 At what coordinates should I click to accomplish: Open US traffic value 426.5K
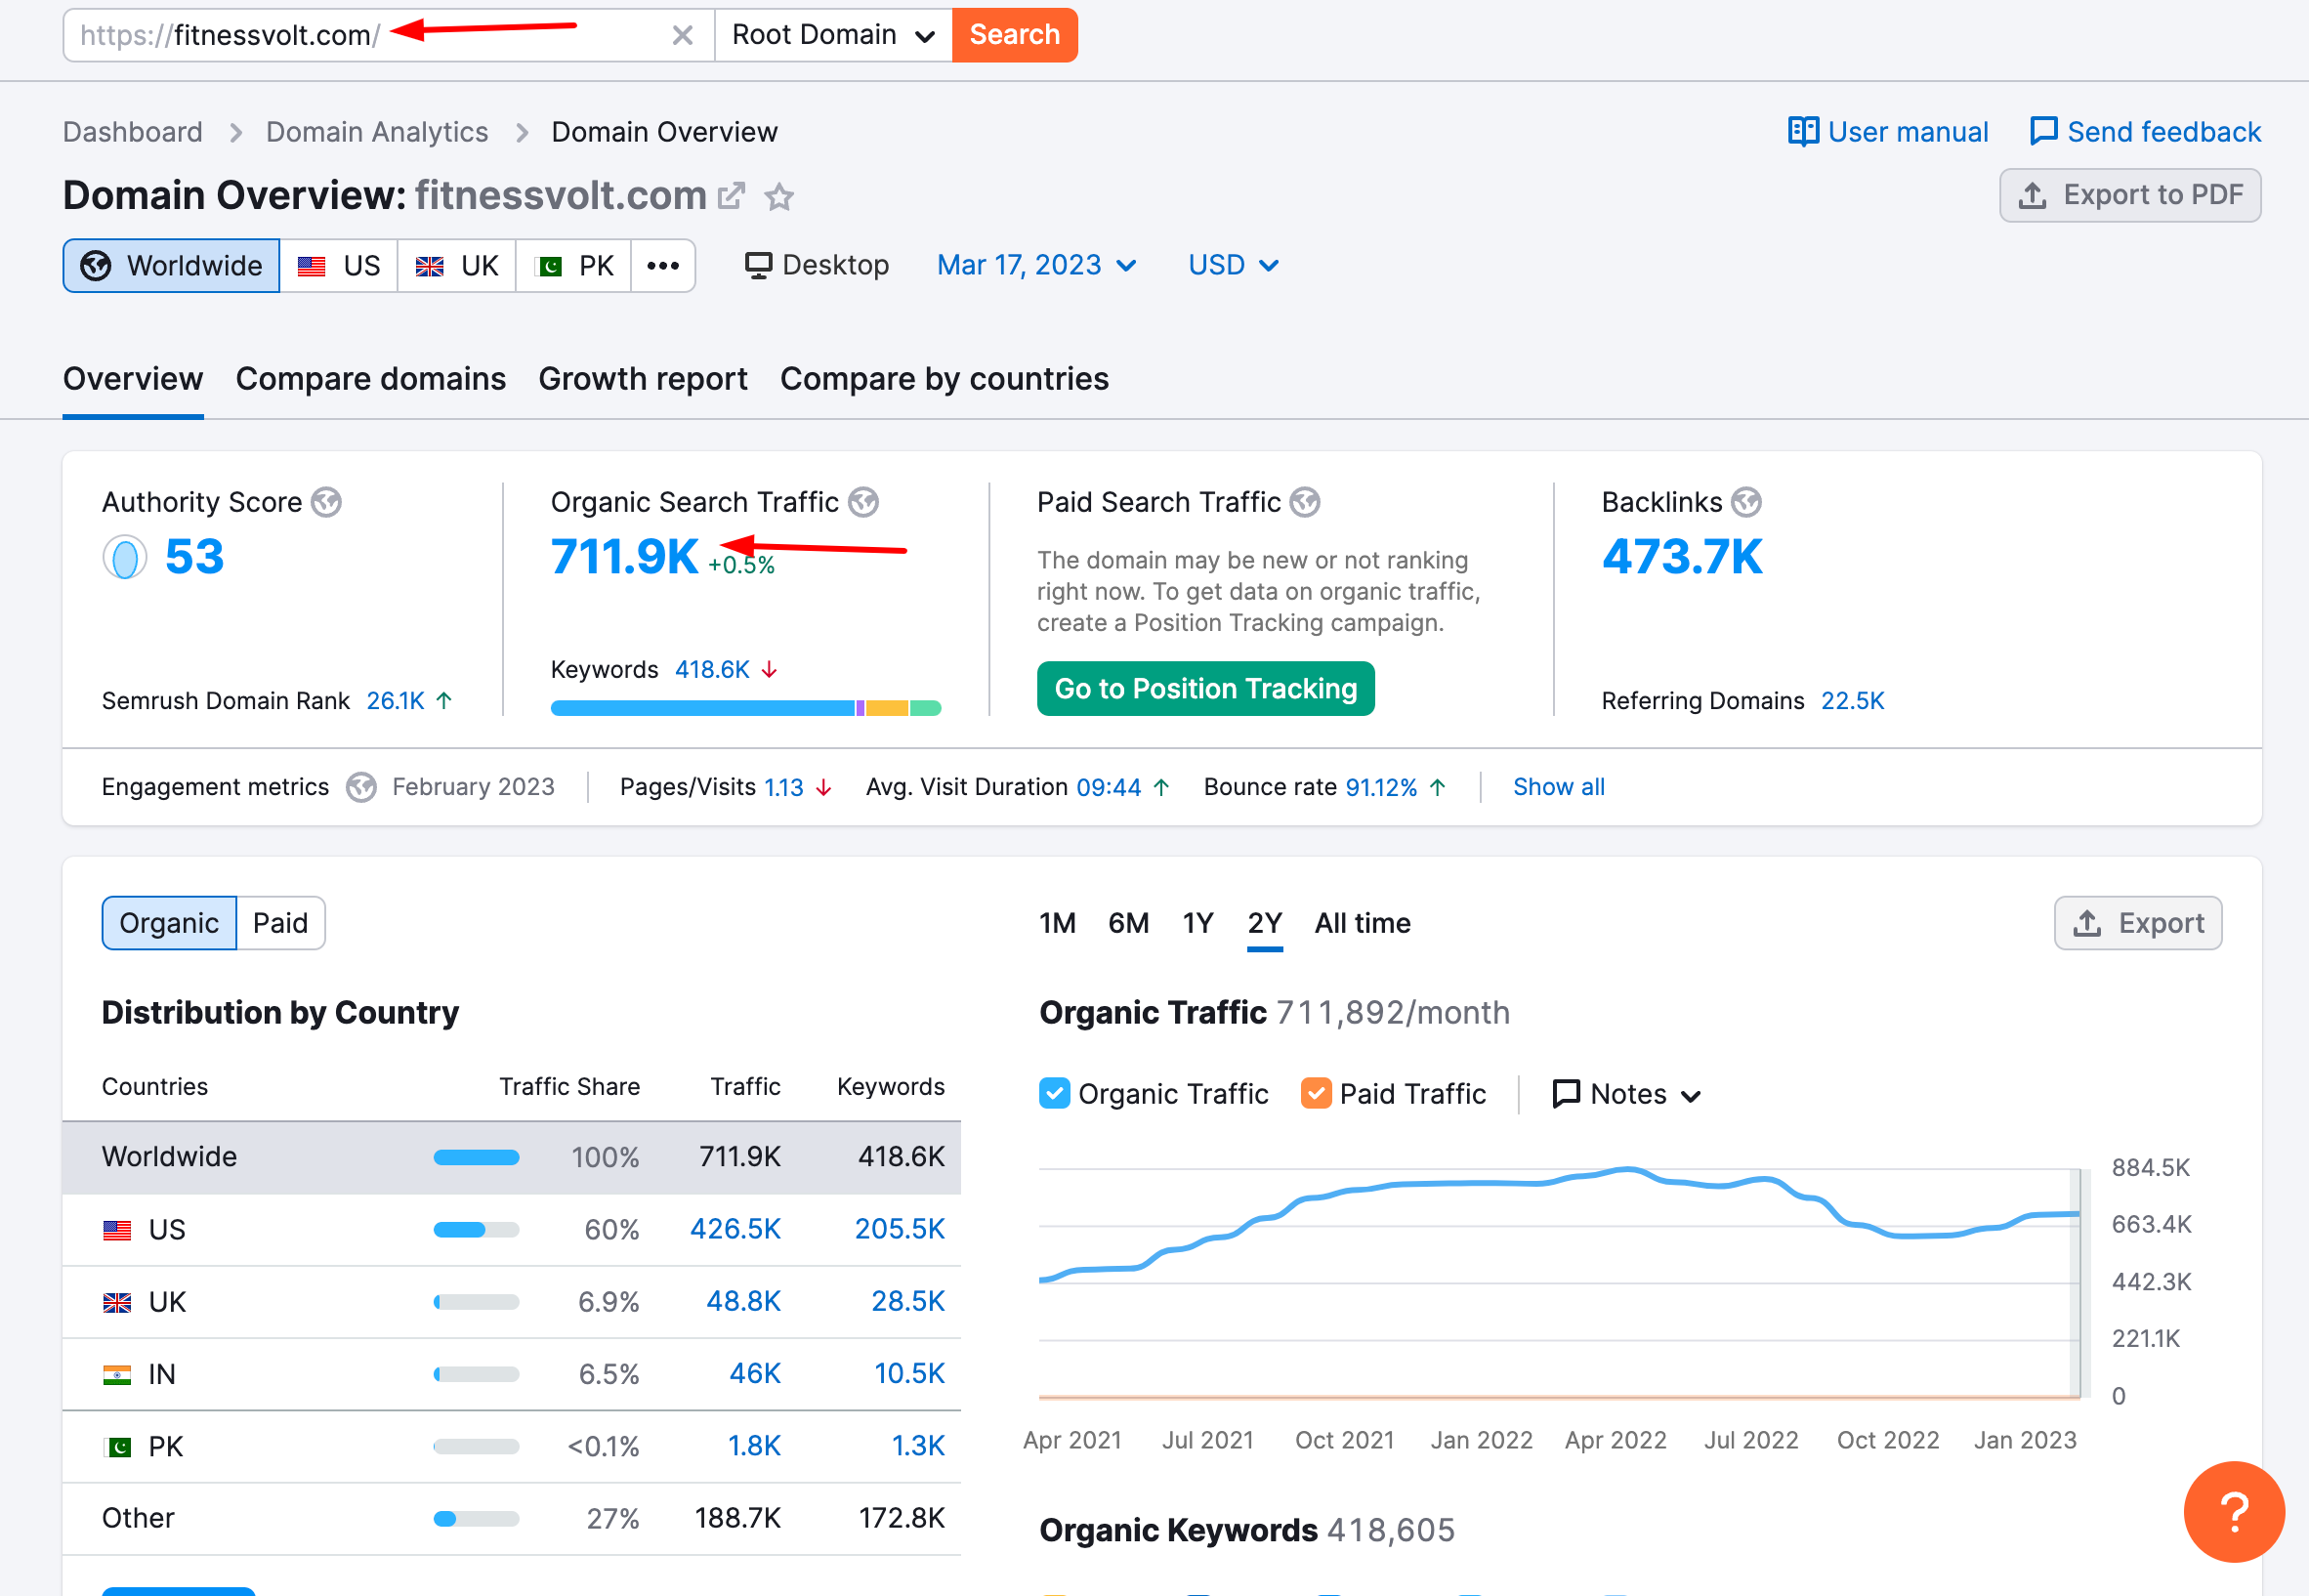pos(736,1230)
